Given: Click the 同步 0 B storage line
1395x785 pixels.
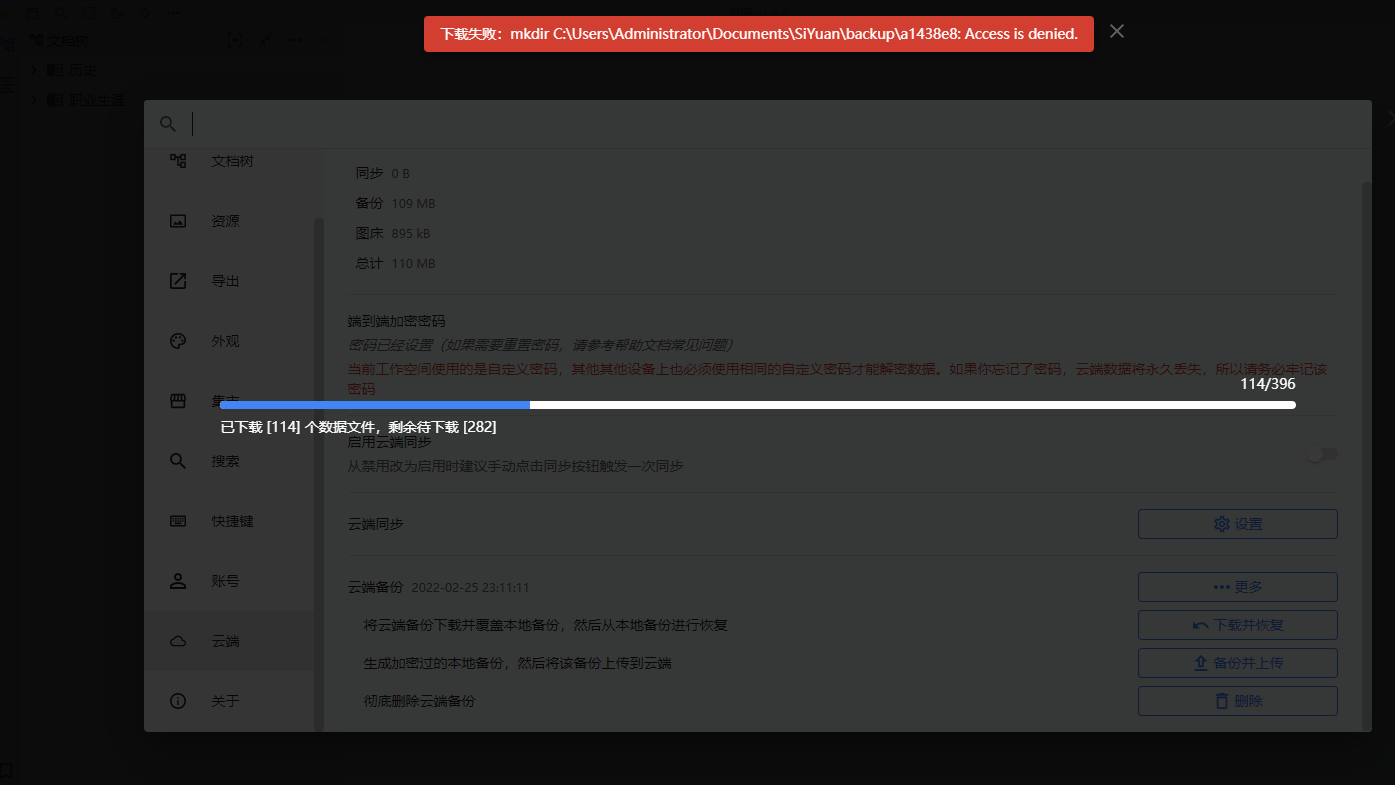Looking at the screenshot, I should click(383, 173).
